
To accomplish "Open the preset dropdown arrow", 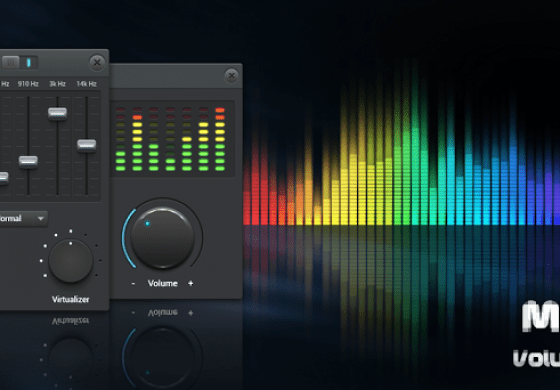I will point(41,218).
